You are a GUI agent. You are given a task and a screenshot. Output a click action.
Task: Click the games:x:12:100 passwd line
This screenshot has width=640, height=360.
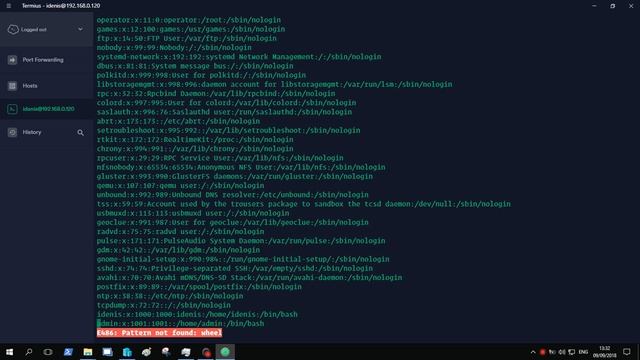click(191, 29)
